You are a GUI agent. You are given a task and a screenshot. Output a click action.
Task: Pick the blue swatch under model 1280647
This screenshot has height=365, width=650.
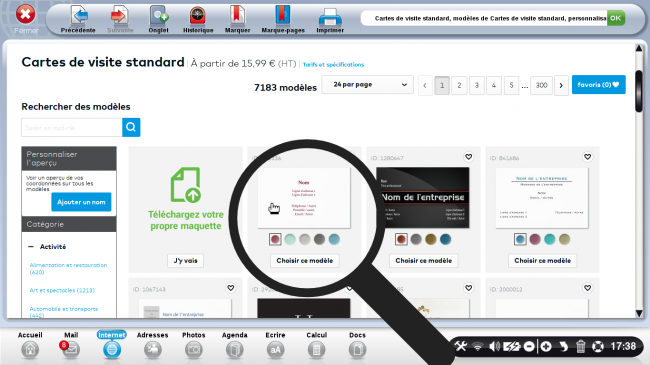pyautogui.click(x=446, y=239)
